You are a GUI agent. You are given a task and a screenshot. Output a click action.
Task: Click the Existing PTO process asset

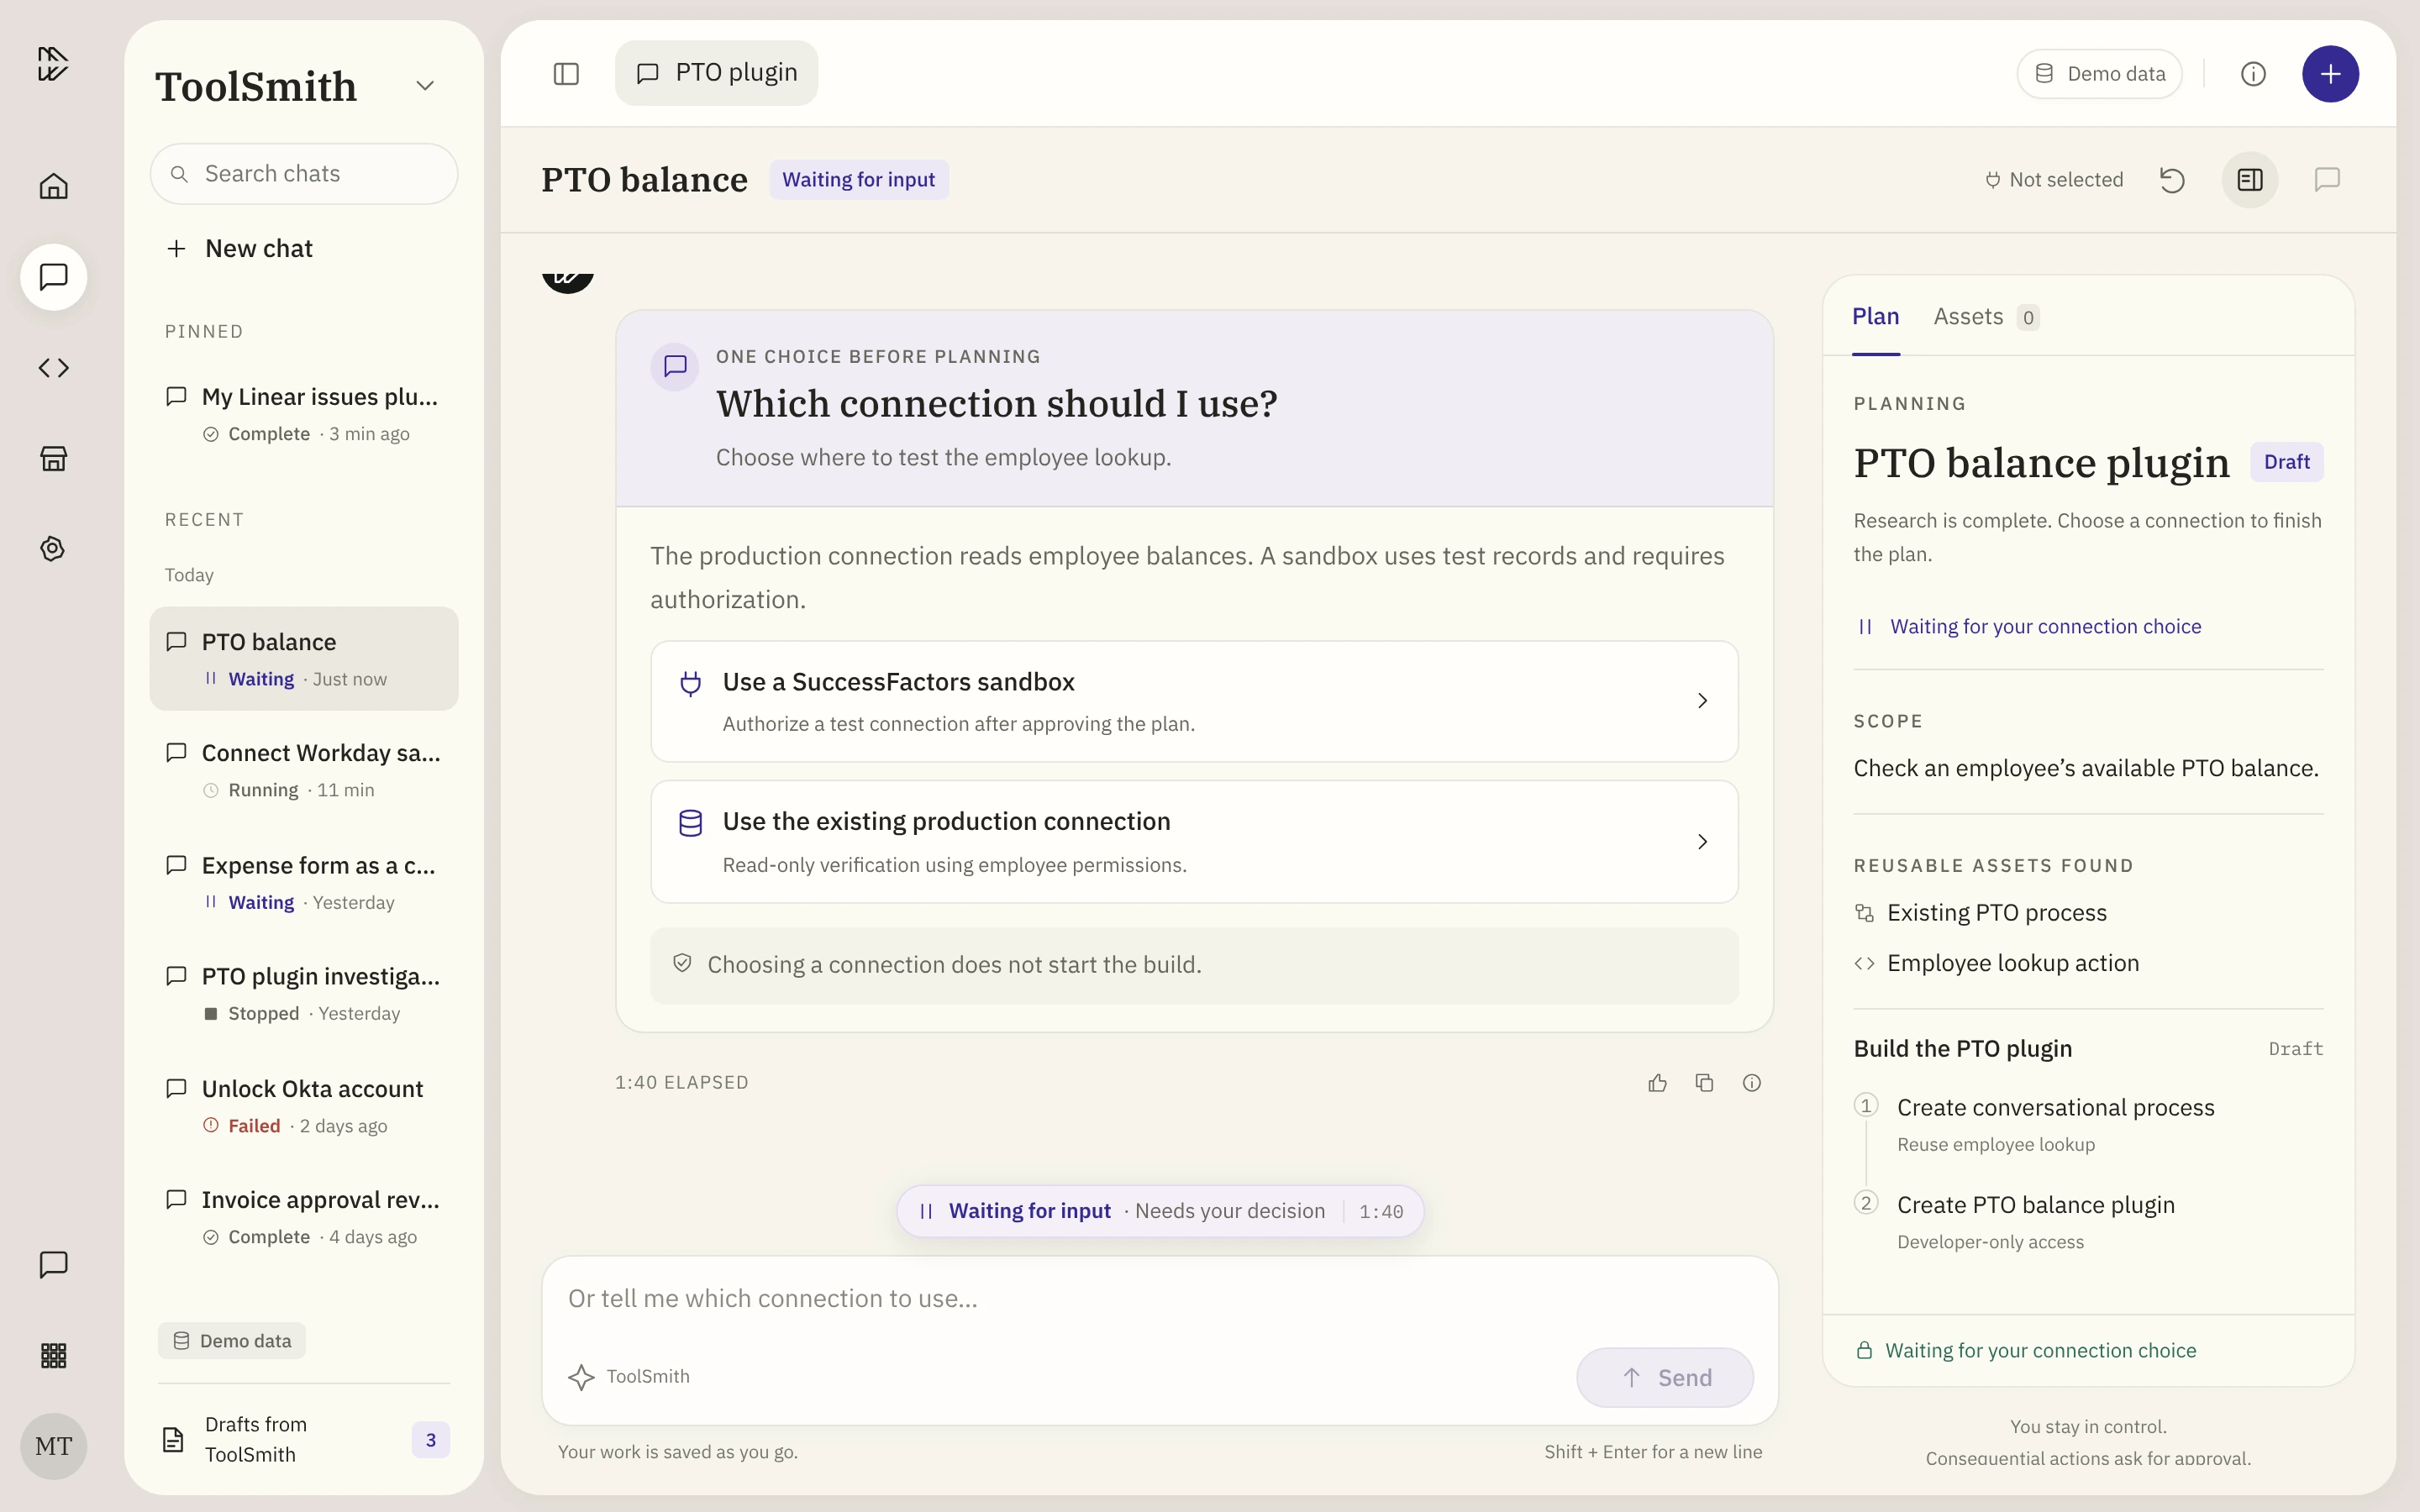pos(1980,913)
